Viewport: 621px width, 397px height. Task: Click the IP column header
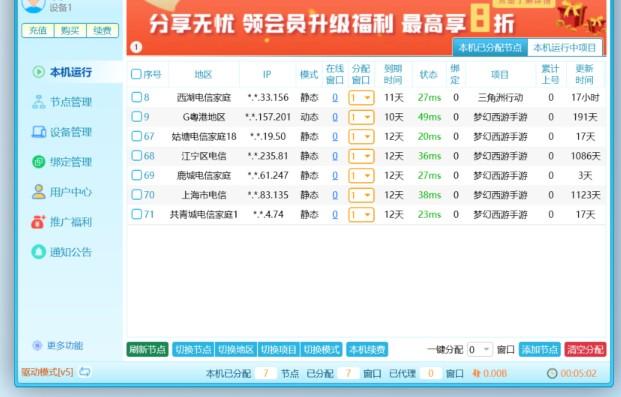(267, 74)
